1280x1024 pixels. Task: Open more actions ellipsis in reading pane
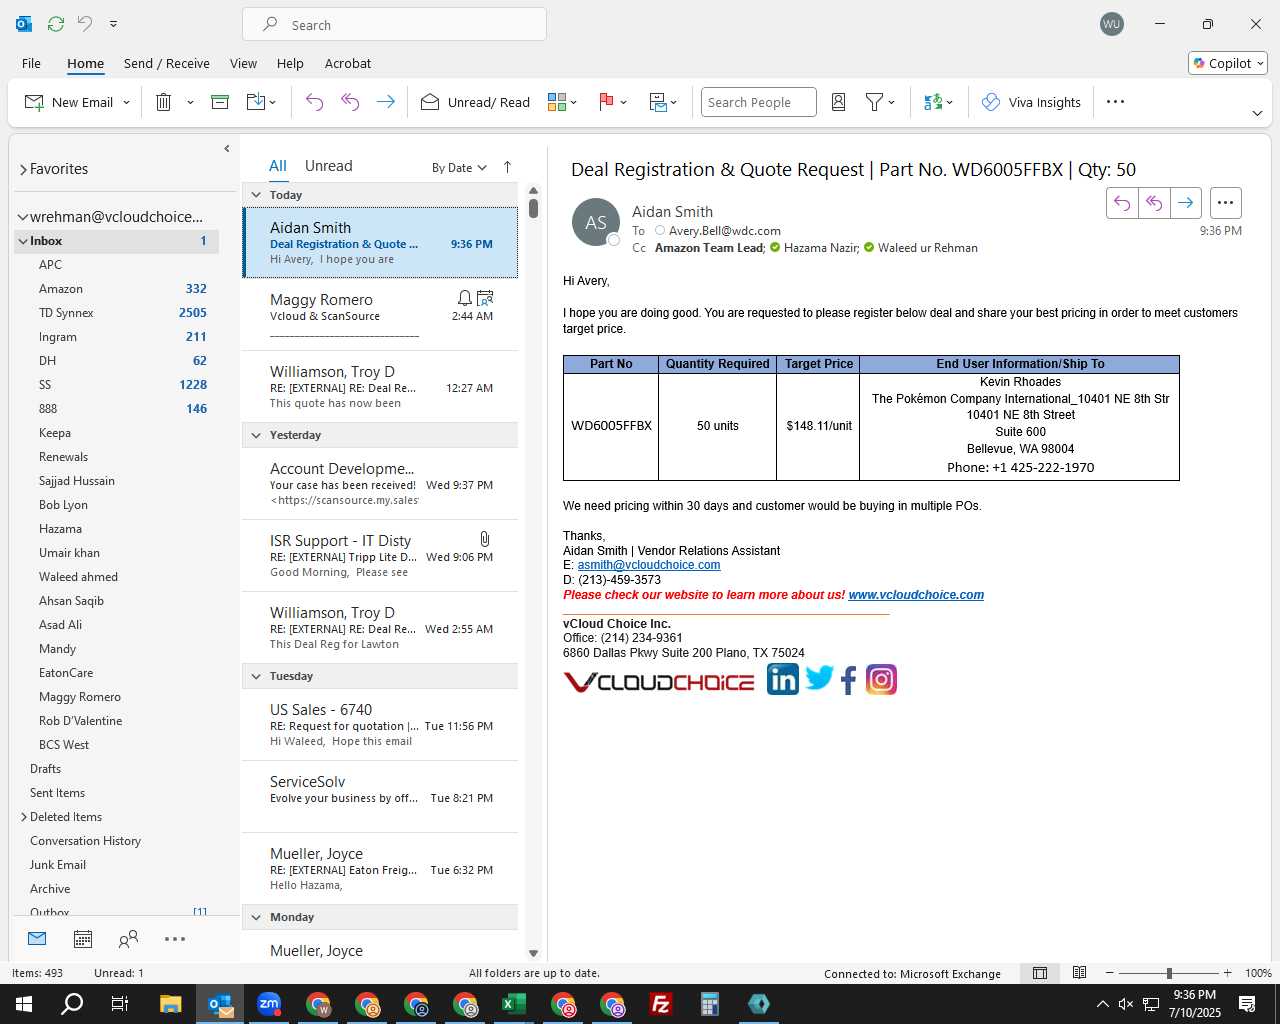pos(1225,203)
